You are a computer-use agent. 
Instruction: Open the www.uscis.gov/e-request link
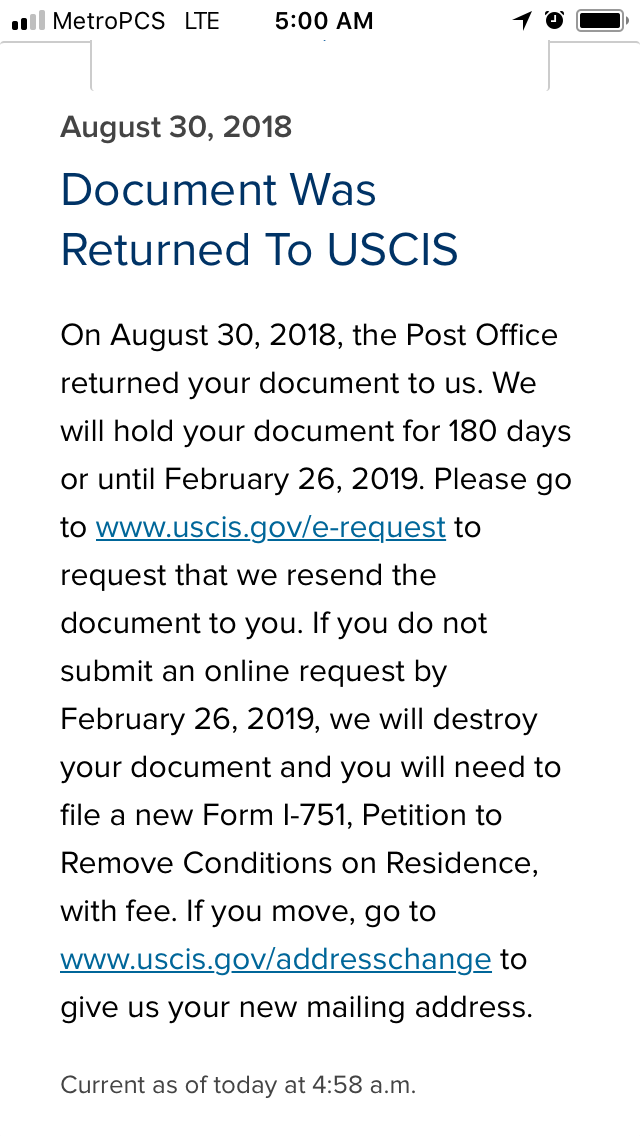point(270,527)
